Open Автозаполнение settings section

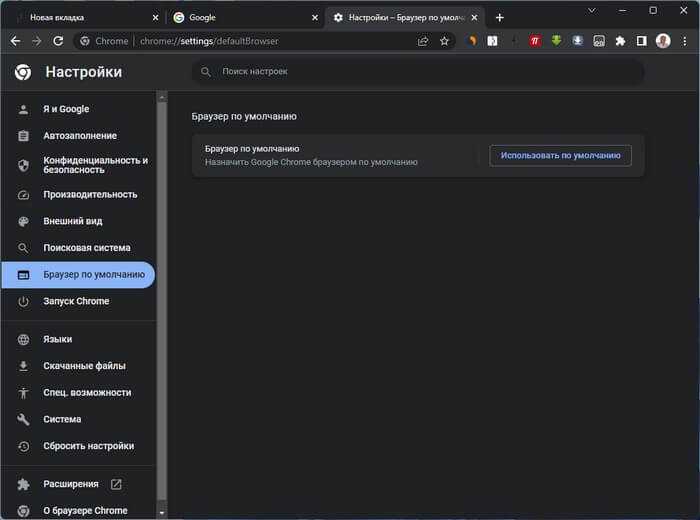[78, 136]
